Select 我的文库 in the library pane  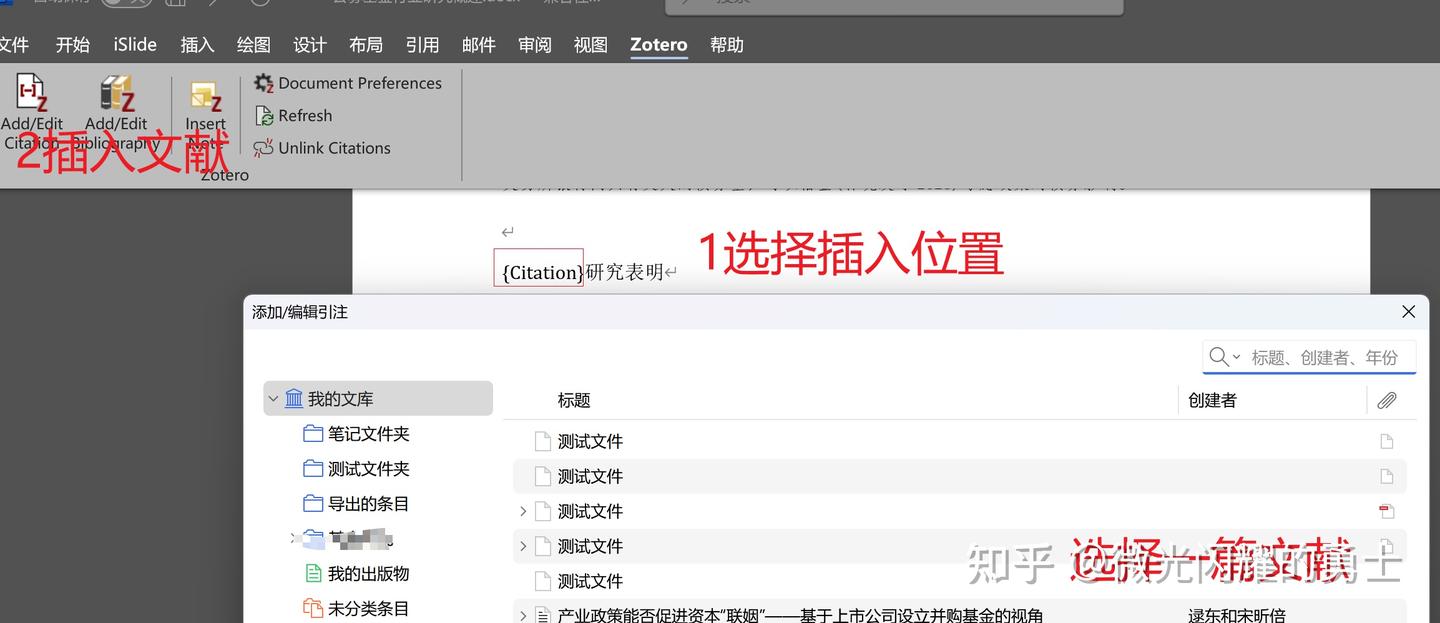(x=378, y=399)
